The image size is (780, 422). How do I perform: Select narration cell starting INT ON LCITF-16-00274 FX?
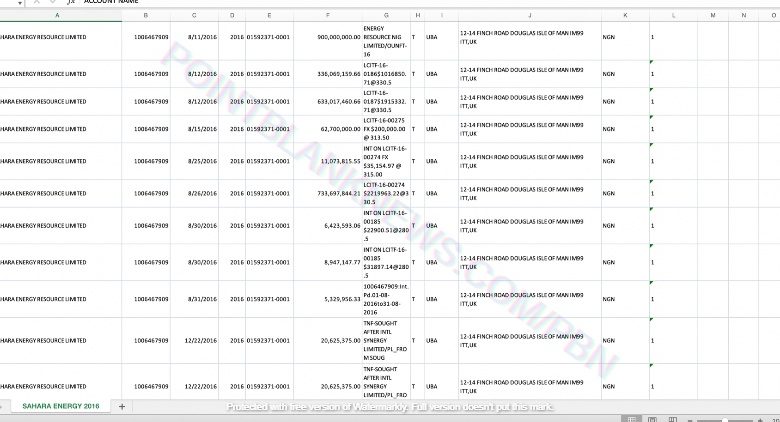click(386, 161)
